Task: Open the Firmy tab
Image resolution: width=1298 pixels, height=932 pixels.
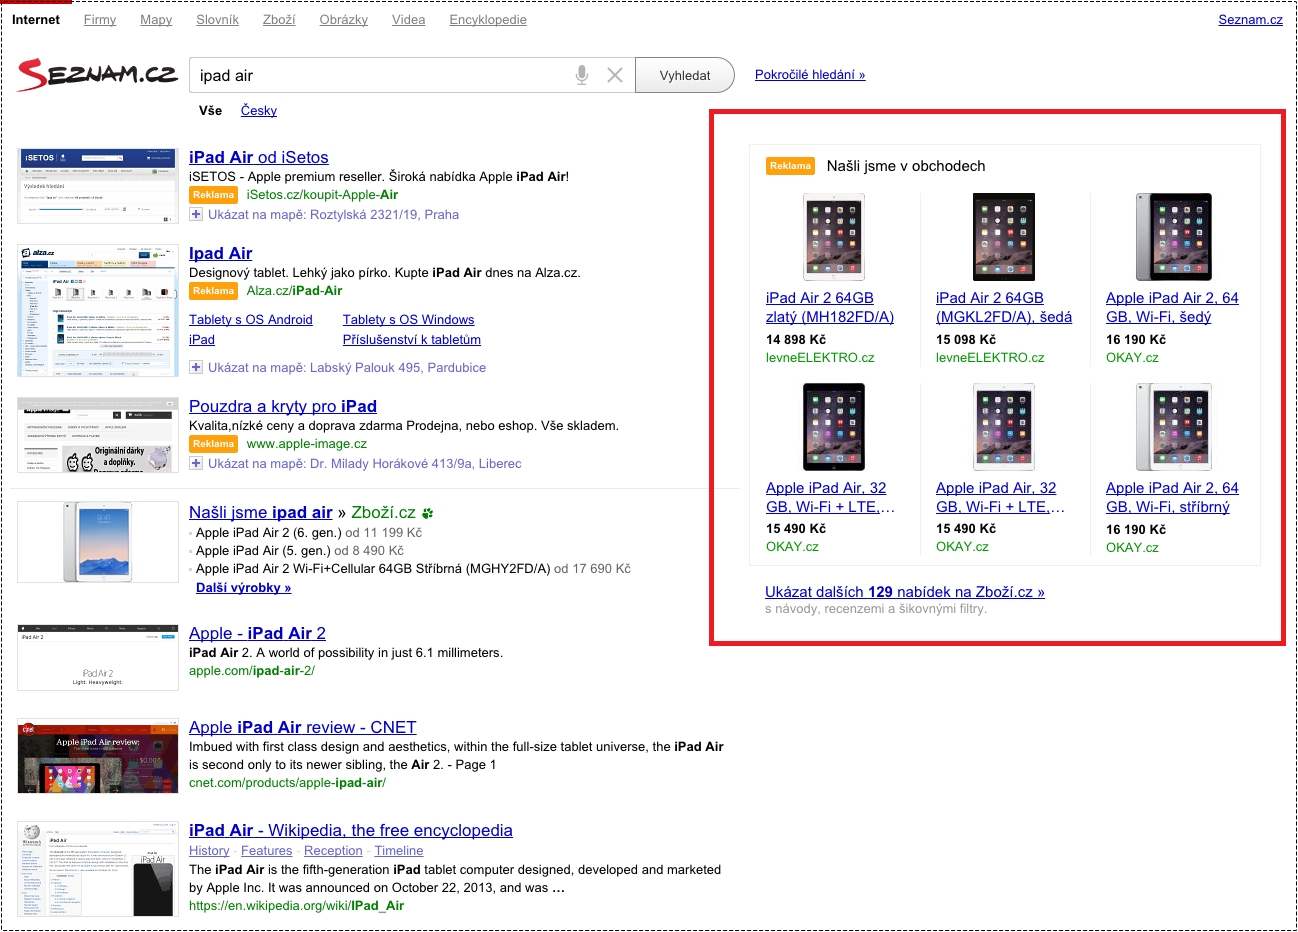Action: 100,19
